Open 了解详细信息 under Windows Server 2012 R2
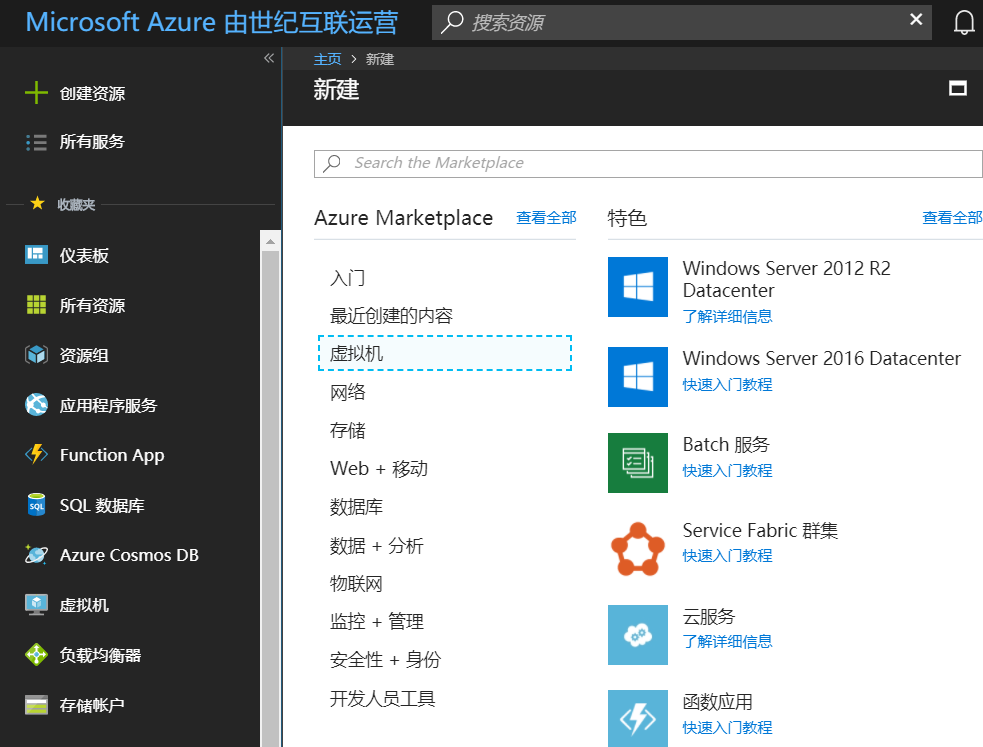 [x=727, y=316]
